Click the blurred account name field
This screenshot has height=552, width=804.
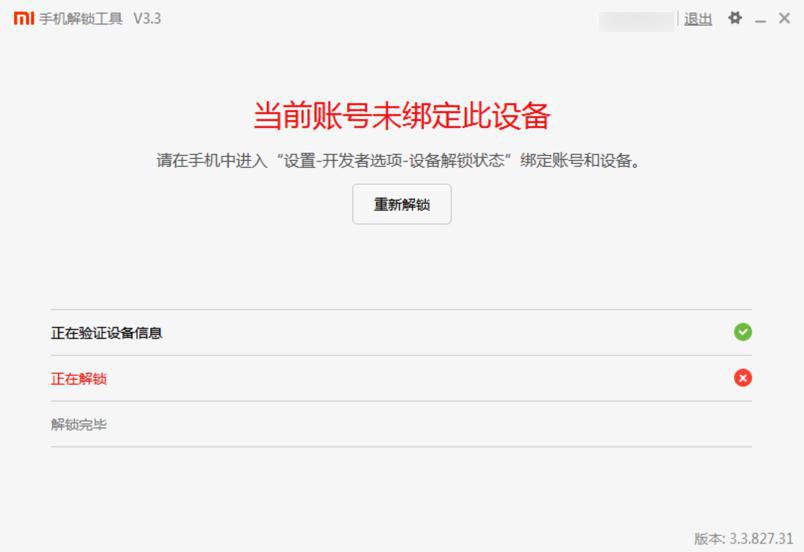[x=636, y=21]
